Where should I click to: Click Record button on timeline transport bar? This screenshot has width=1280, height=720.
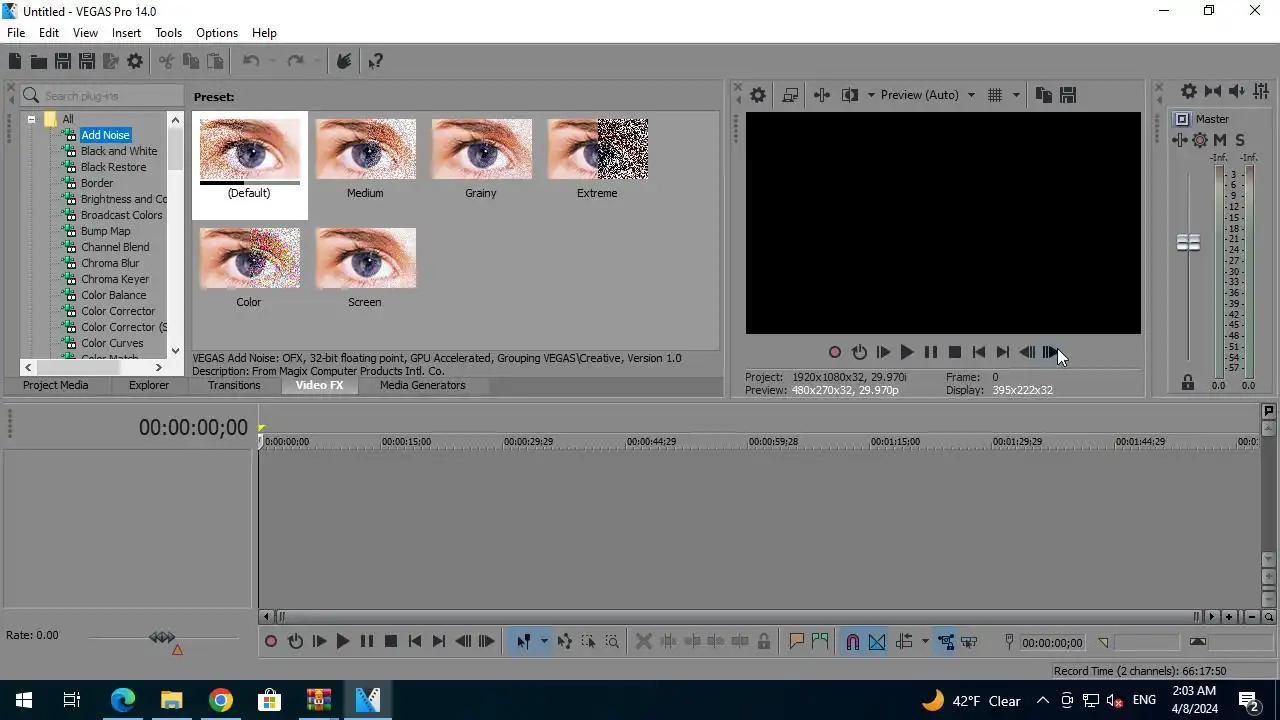tap(271, 642)
